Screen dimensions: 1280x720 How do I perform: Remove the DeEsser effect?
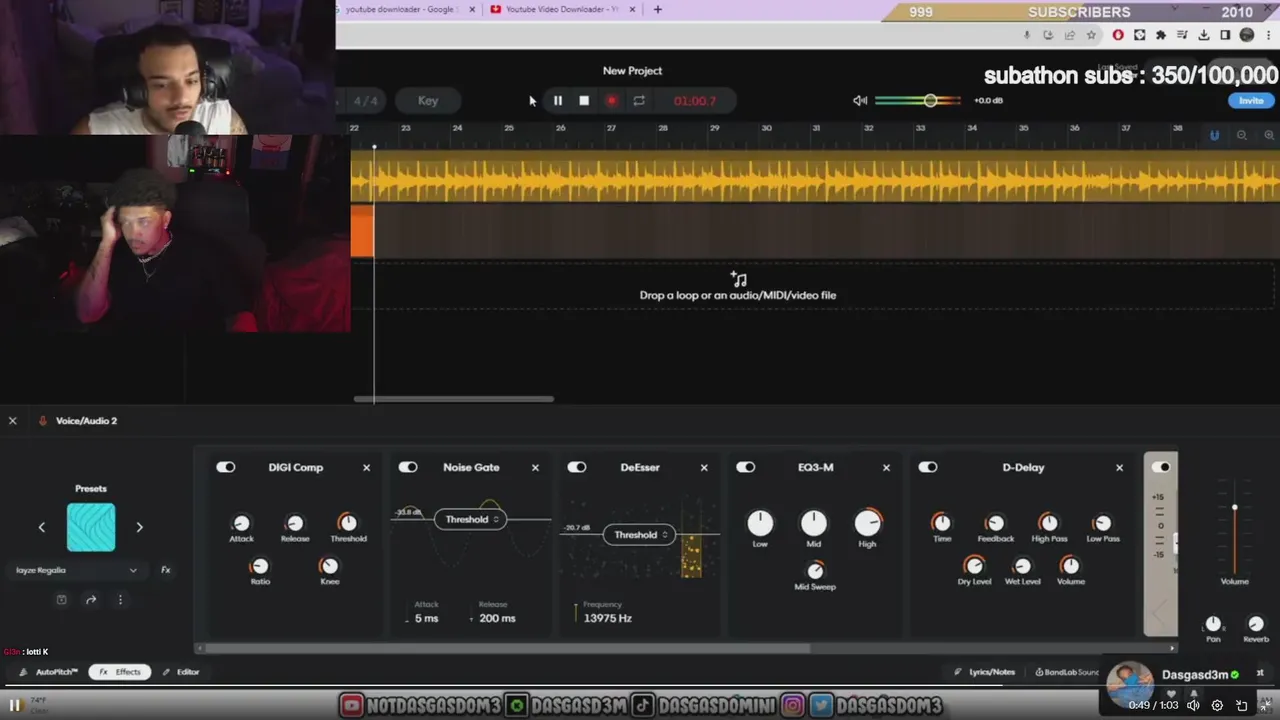[704, 467]
